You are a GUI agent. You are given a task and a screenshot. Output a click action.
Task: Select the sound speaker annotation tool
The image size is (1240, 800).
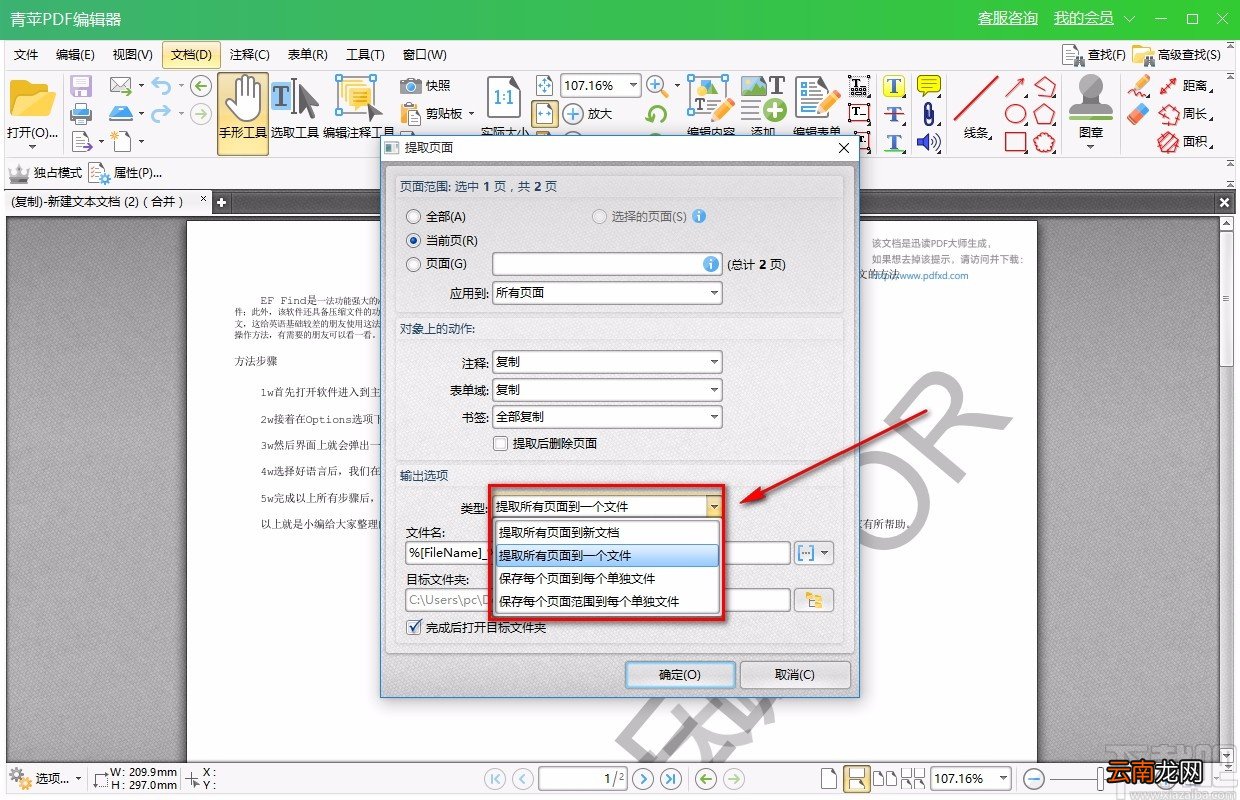coord(929,142)
